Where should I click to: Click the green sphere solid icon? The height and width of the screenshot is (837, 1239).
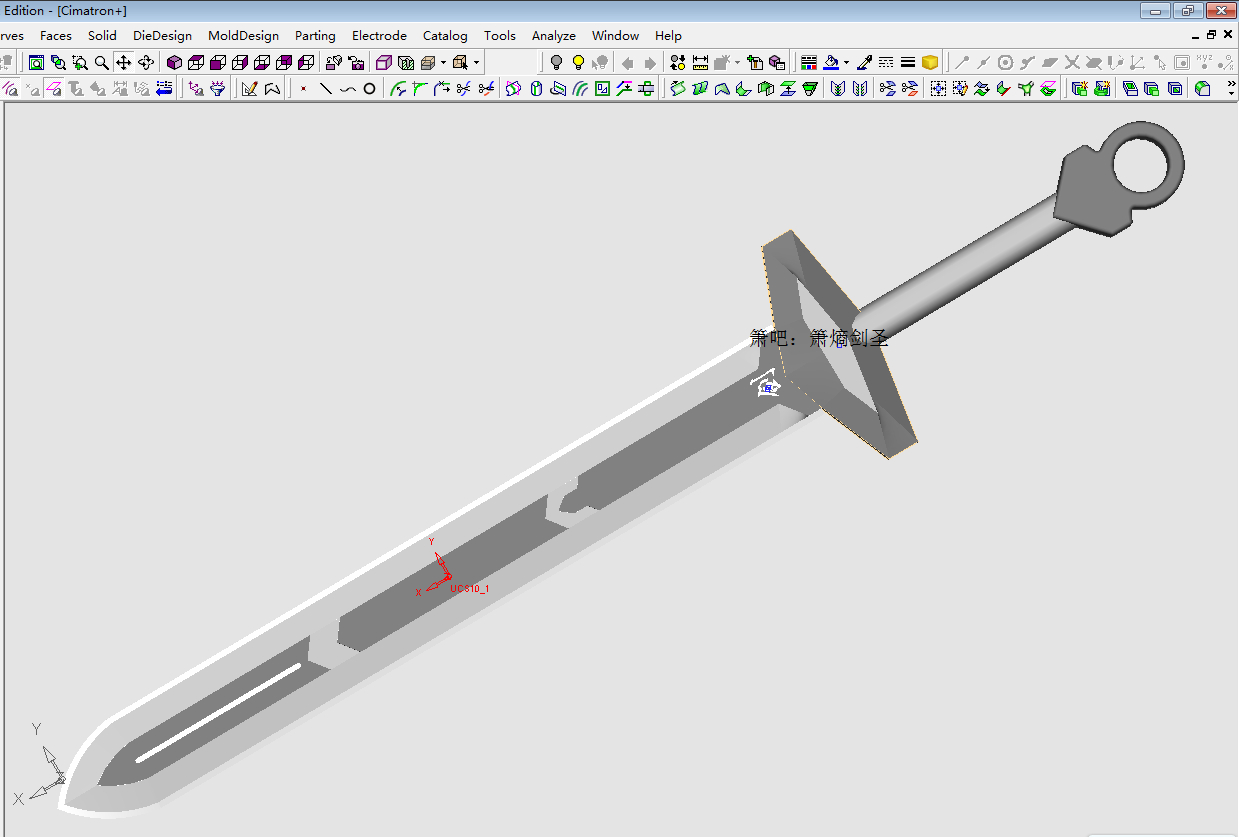click(x=1202, y=88)
